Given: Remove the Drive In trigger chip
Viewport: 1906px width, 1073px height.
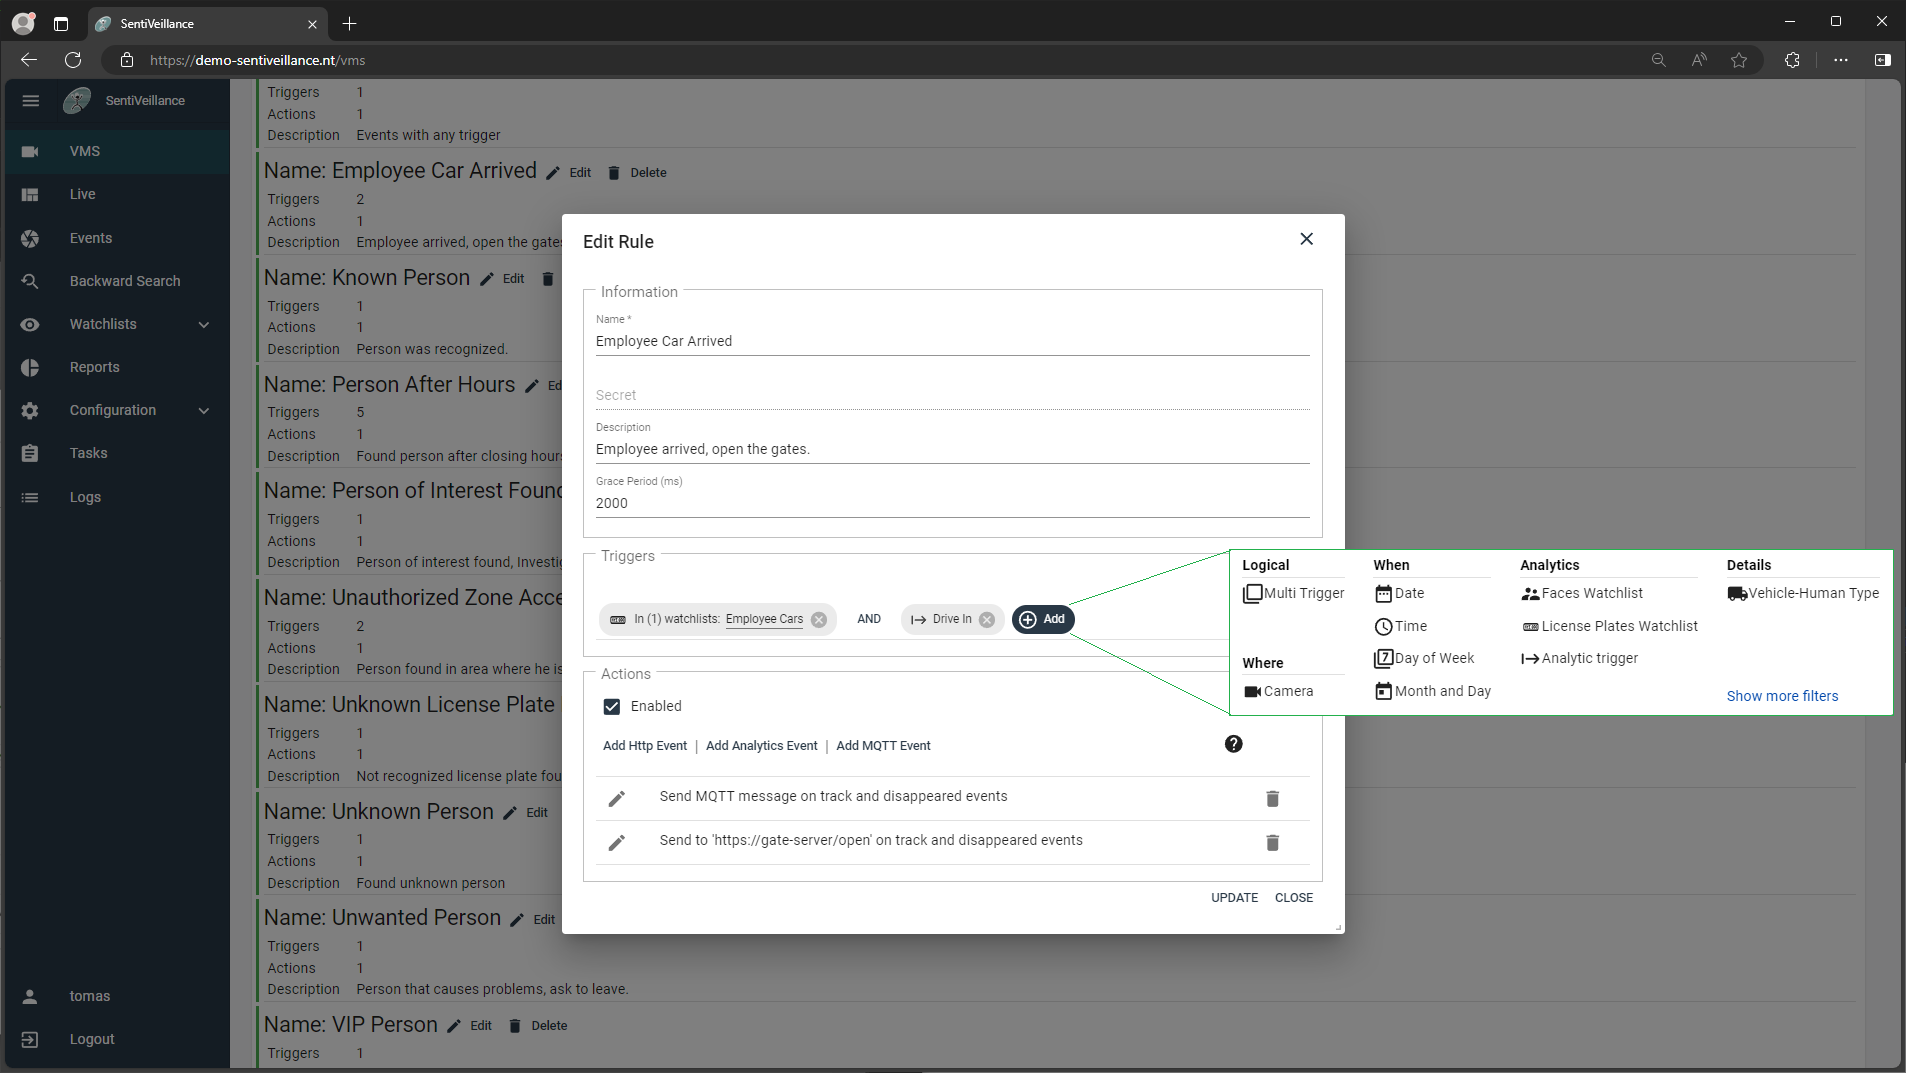Looking at the screenshot, I should coord(987,619).
